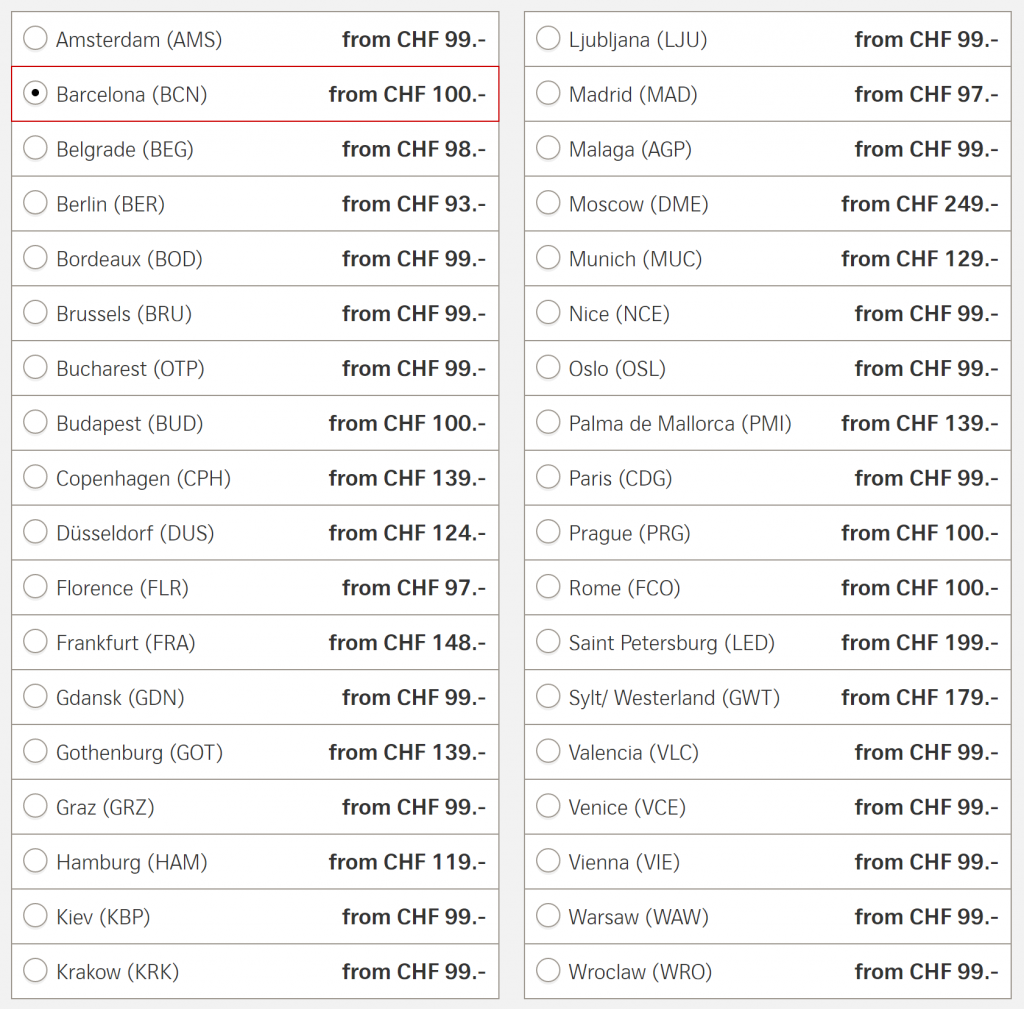
Task: Select Sylt/ Westerland (GWT) destination
Action: [548, 697]
